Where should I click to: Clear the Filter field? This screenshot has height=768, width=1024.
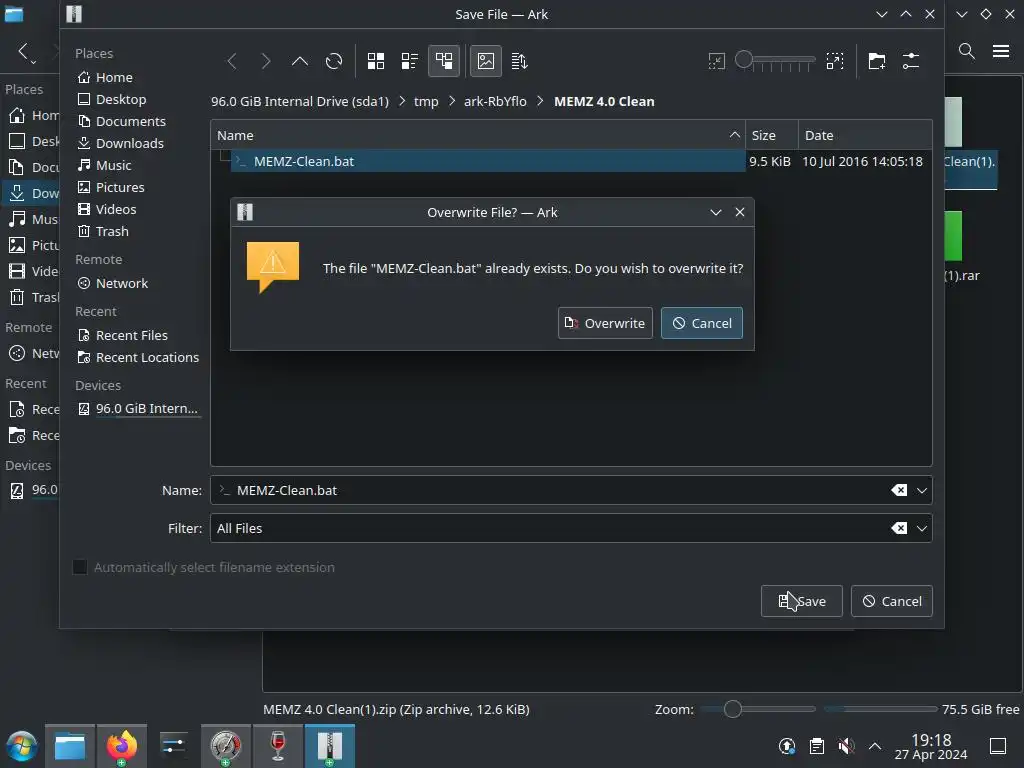point(899,528)
